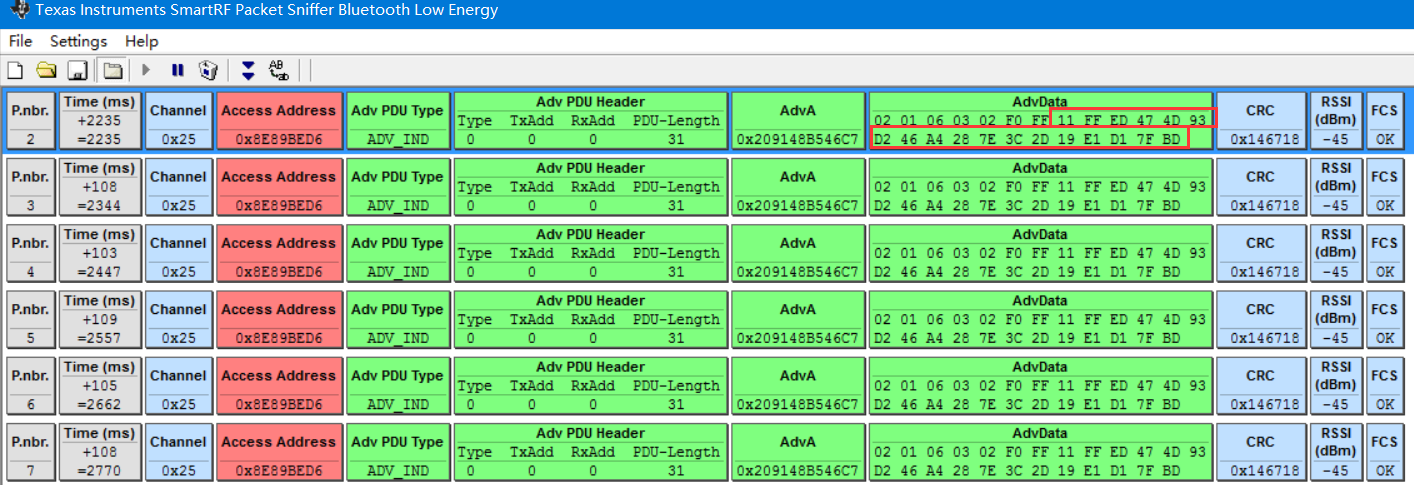The width and height of the screenshot is (1414, 485).
Task: Open a saved capture with the yellow folder icon
Action: 46,71
